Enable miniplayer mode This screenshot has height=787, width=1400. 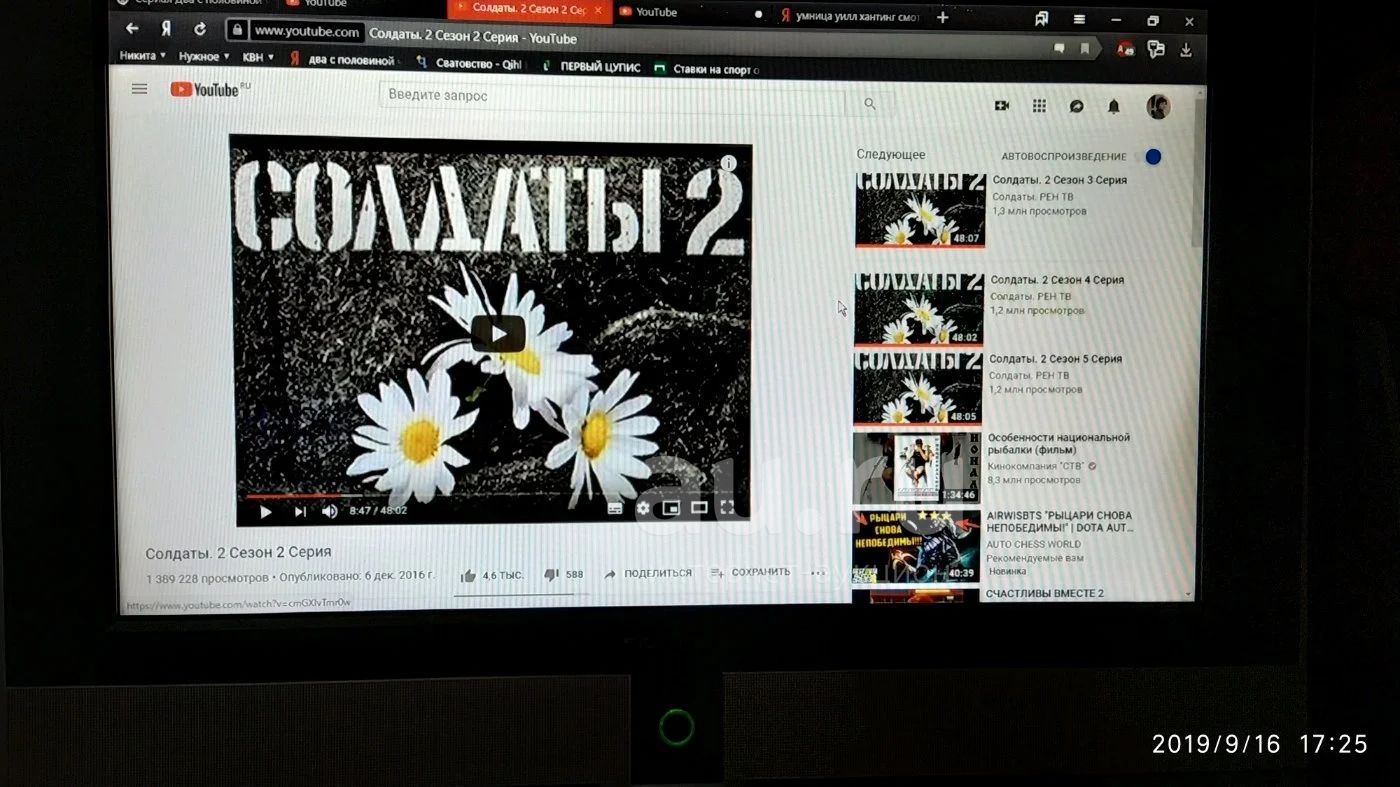point(671,508)
